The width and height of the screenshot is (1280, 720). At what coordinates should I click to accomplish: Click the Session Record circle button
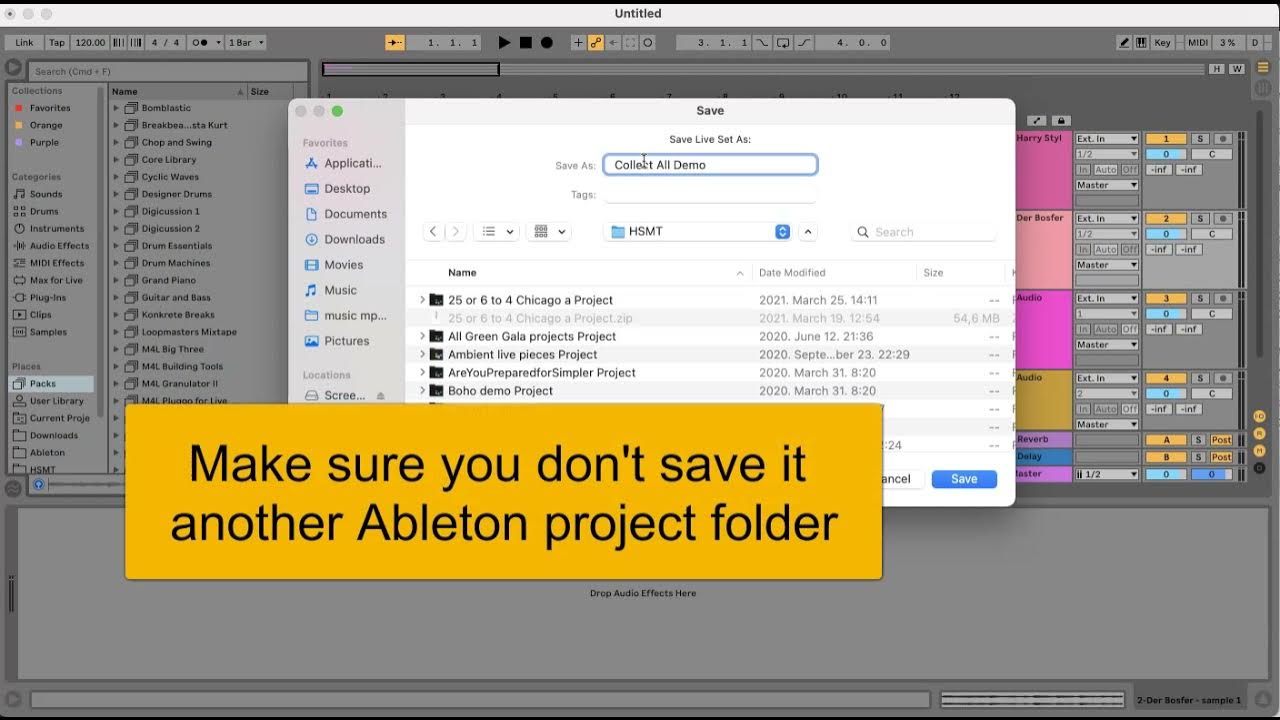click(x=648, y=43)
